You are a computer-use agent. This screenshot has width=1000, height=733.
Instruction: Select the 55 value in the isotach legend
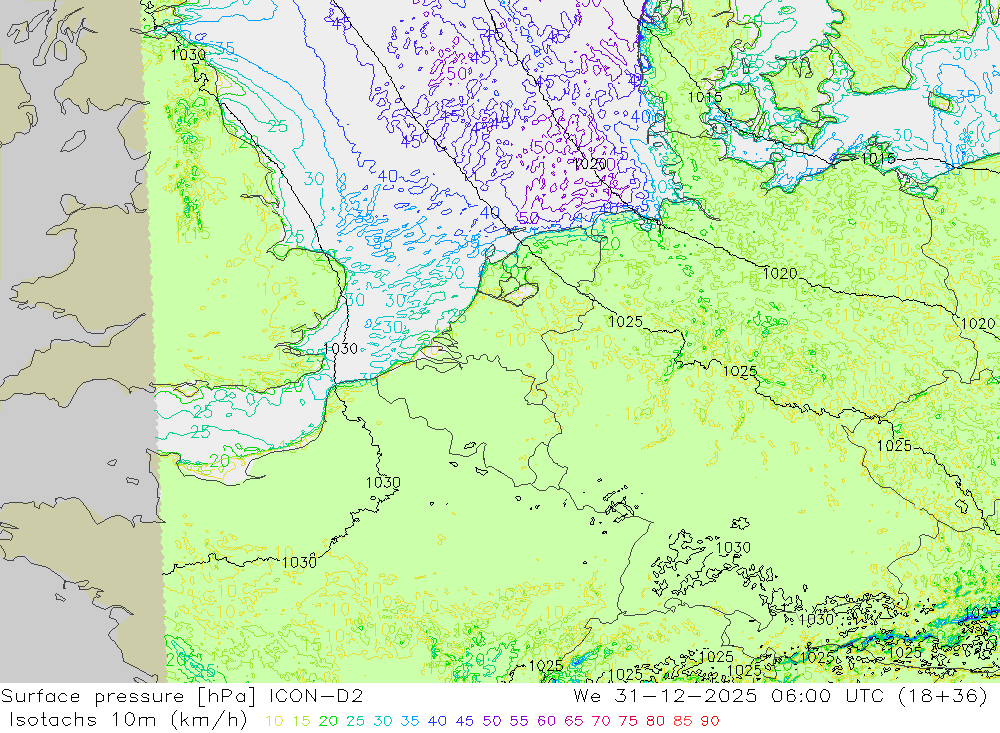(x=518, y=721)
